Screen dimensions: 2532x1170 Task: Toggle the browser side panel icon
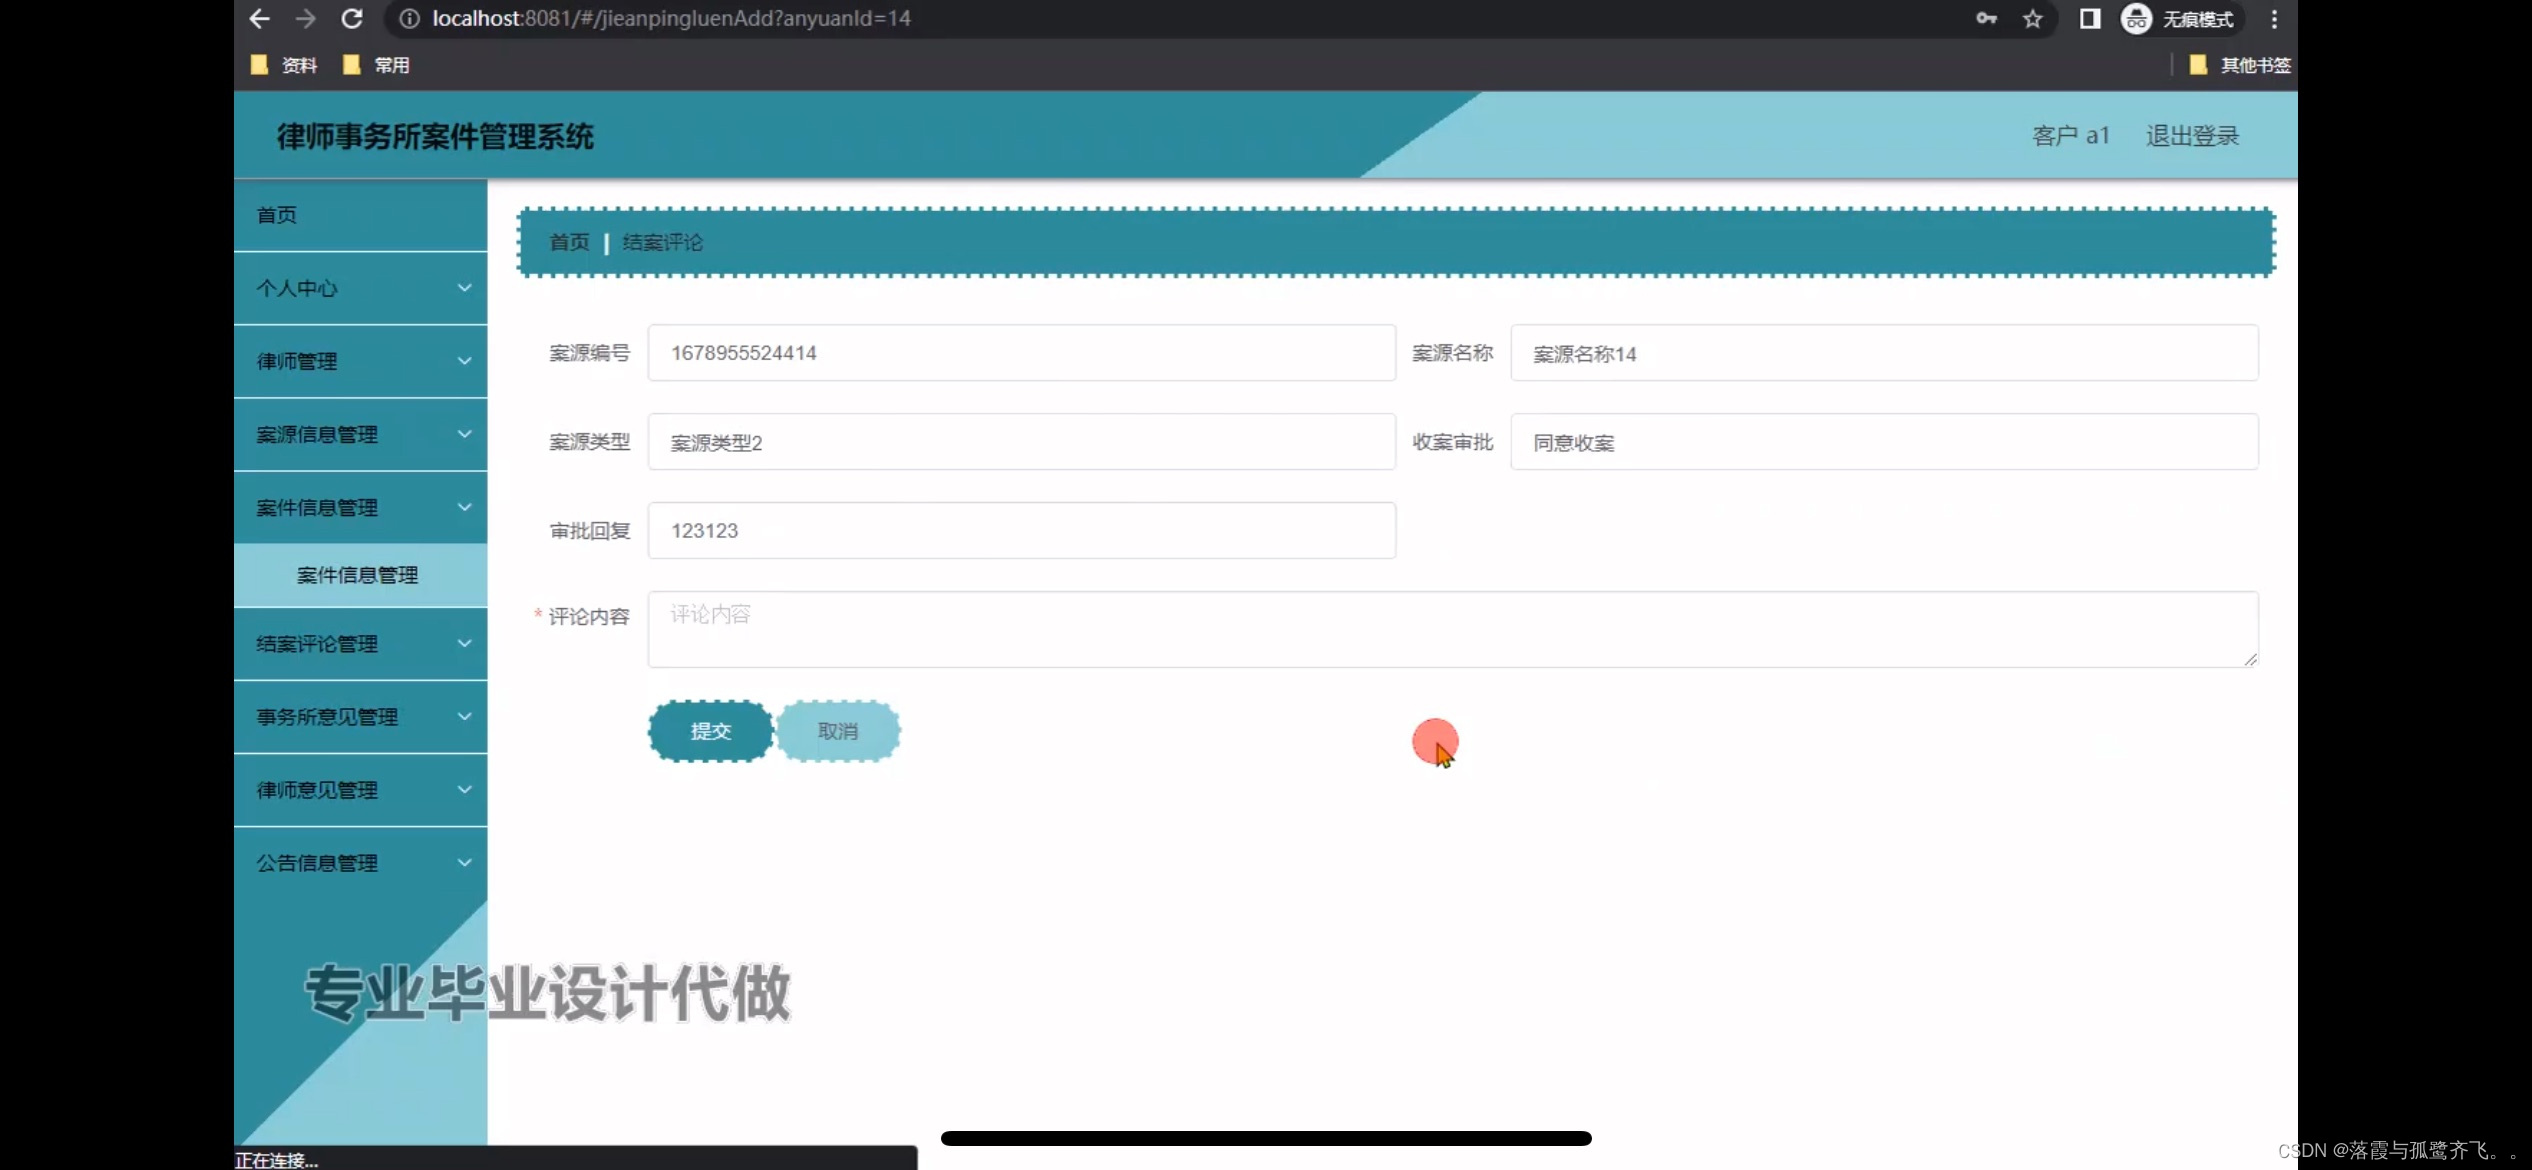pos(2090,18)
